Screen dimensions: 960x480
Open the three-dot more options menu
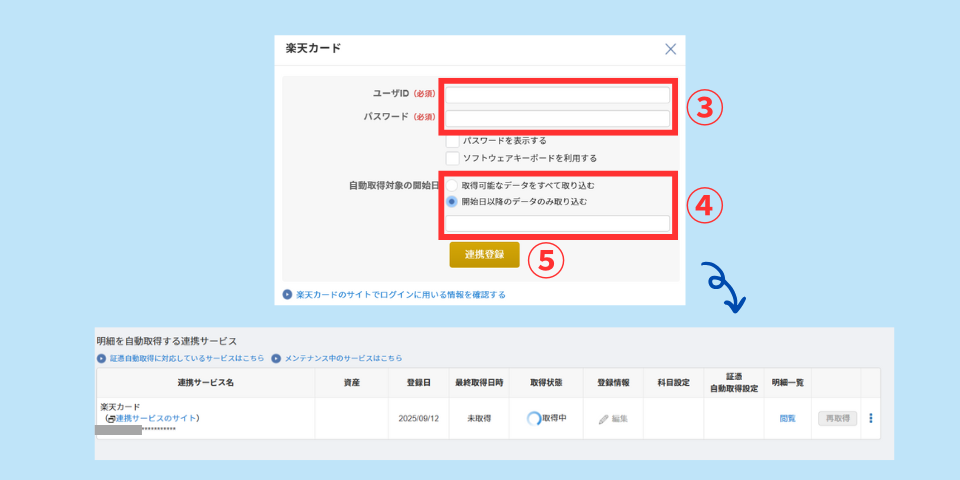870,418
